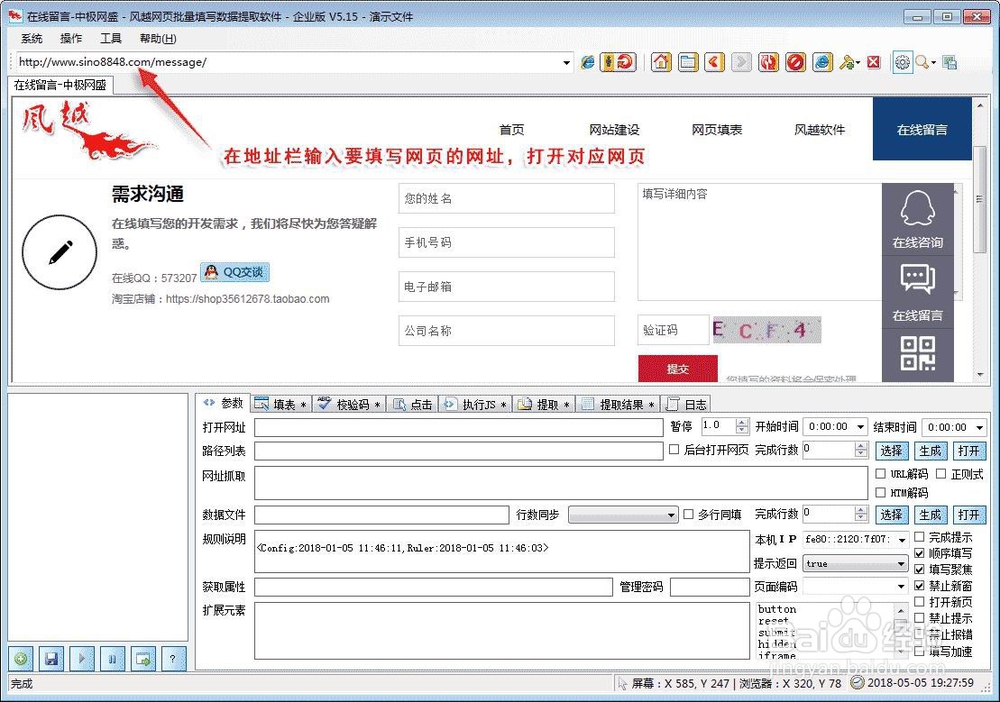Viewport: 1000px width, 702px height.
Task: Open the folder browse toolbar icon
Action: pyautogui.click(x=688, y=62)
